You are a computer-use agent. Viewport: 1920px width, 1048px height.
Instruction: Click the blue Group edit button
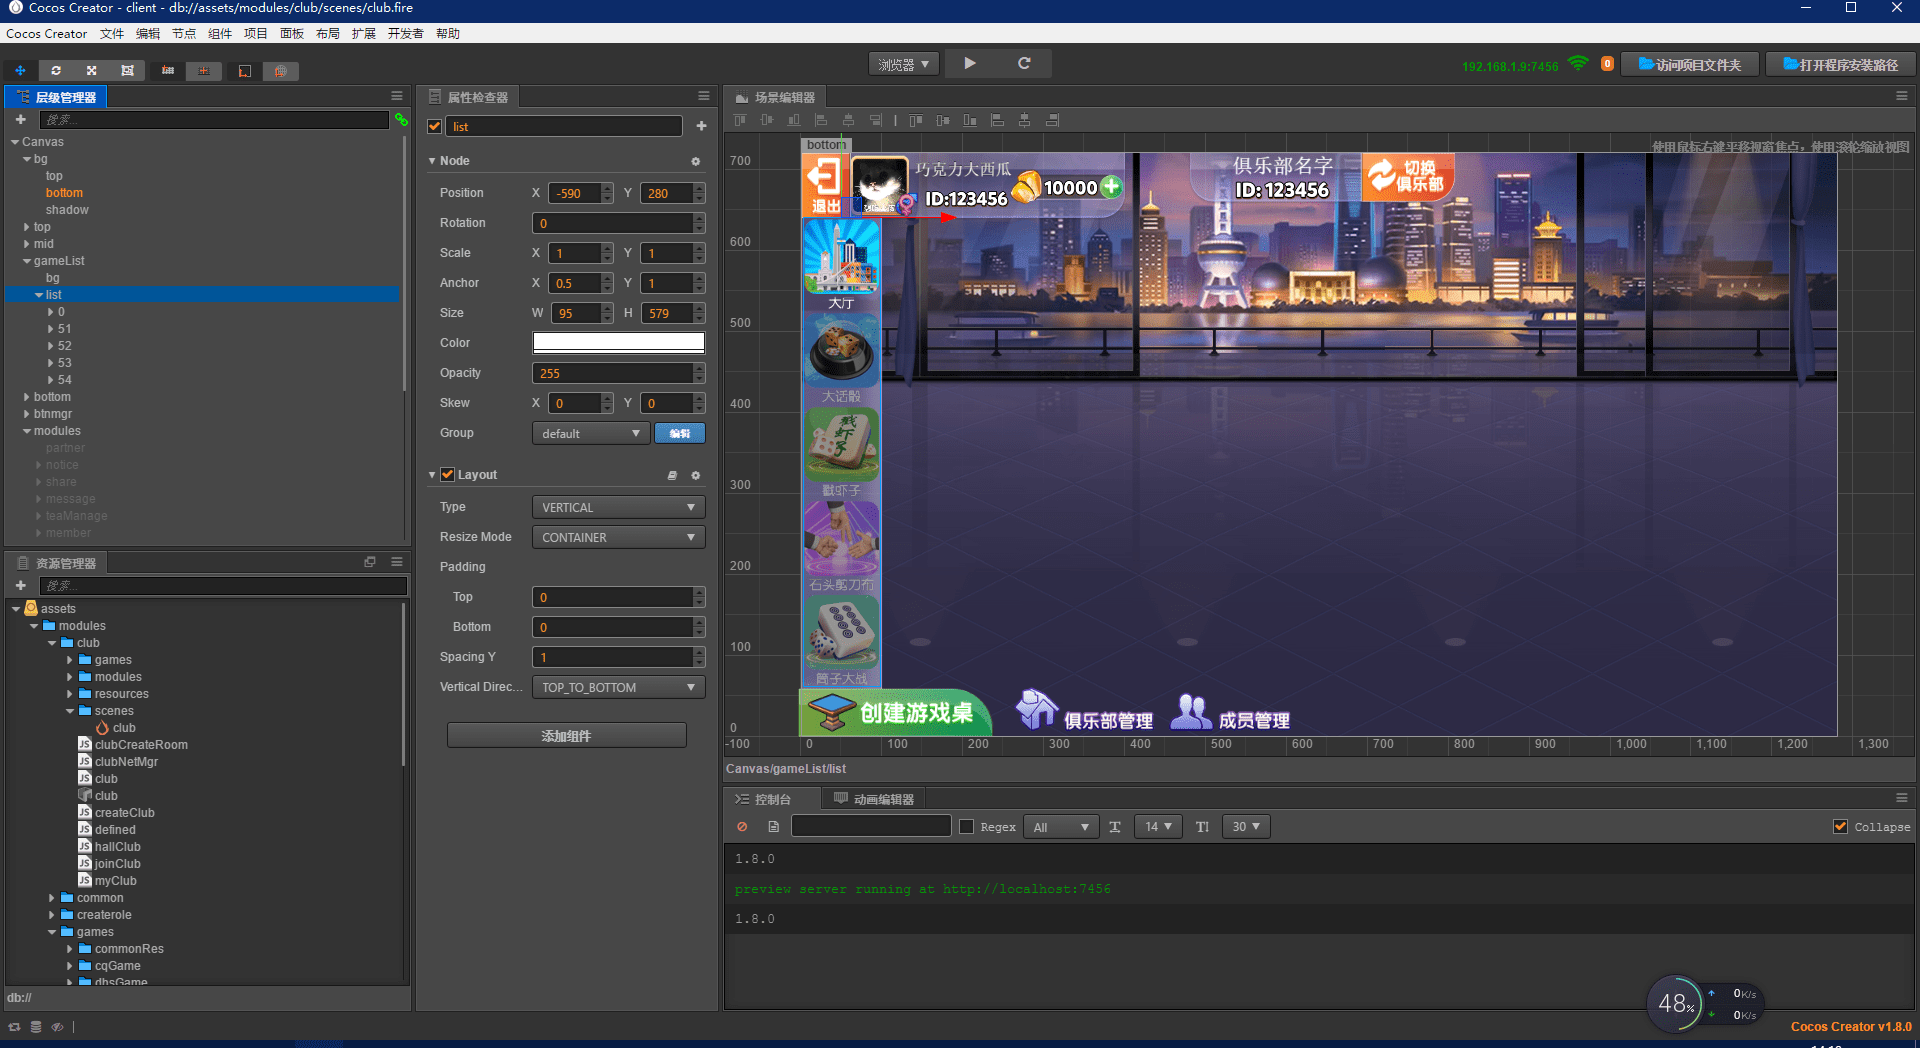pyautogui.click(x=680, y=433)
